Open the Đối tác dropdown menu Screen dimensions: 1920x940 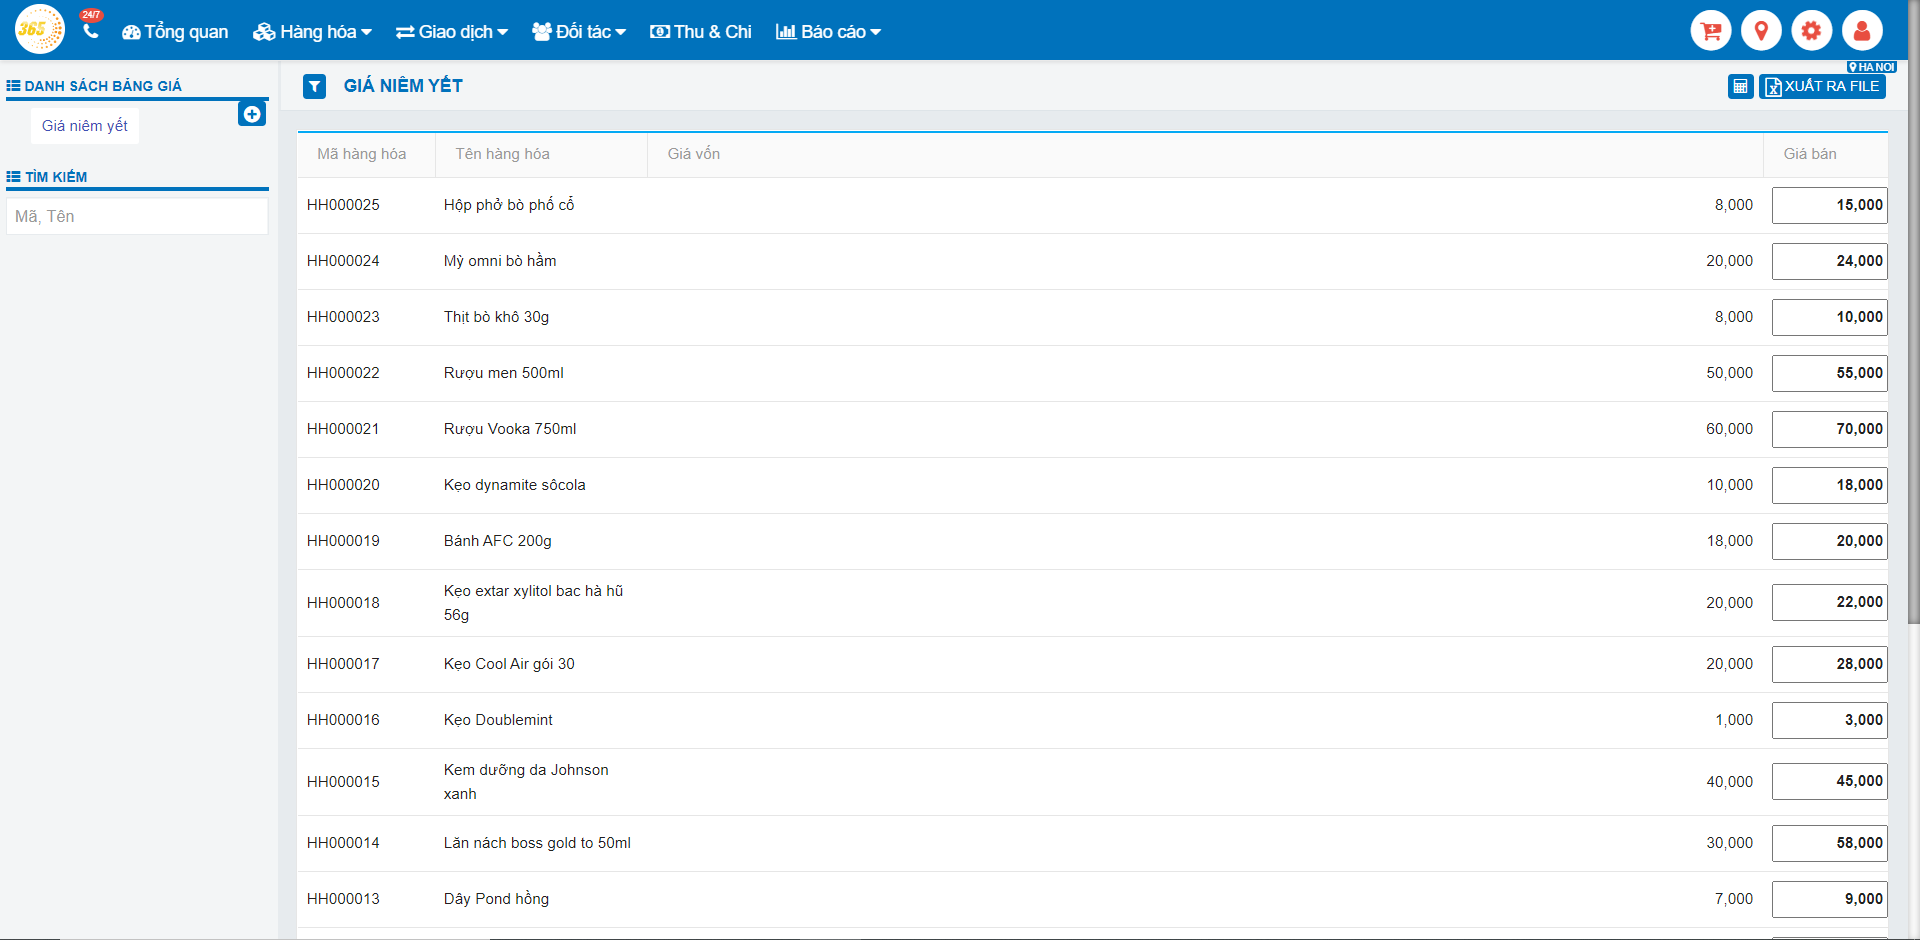pyautogui.click(x=579, y=32)
